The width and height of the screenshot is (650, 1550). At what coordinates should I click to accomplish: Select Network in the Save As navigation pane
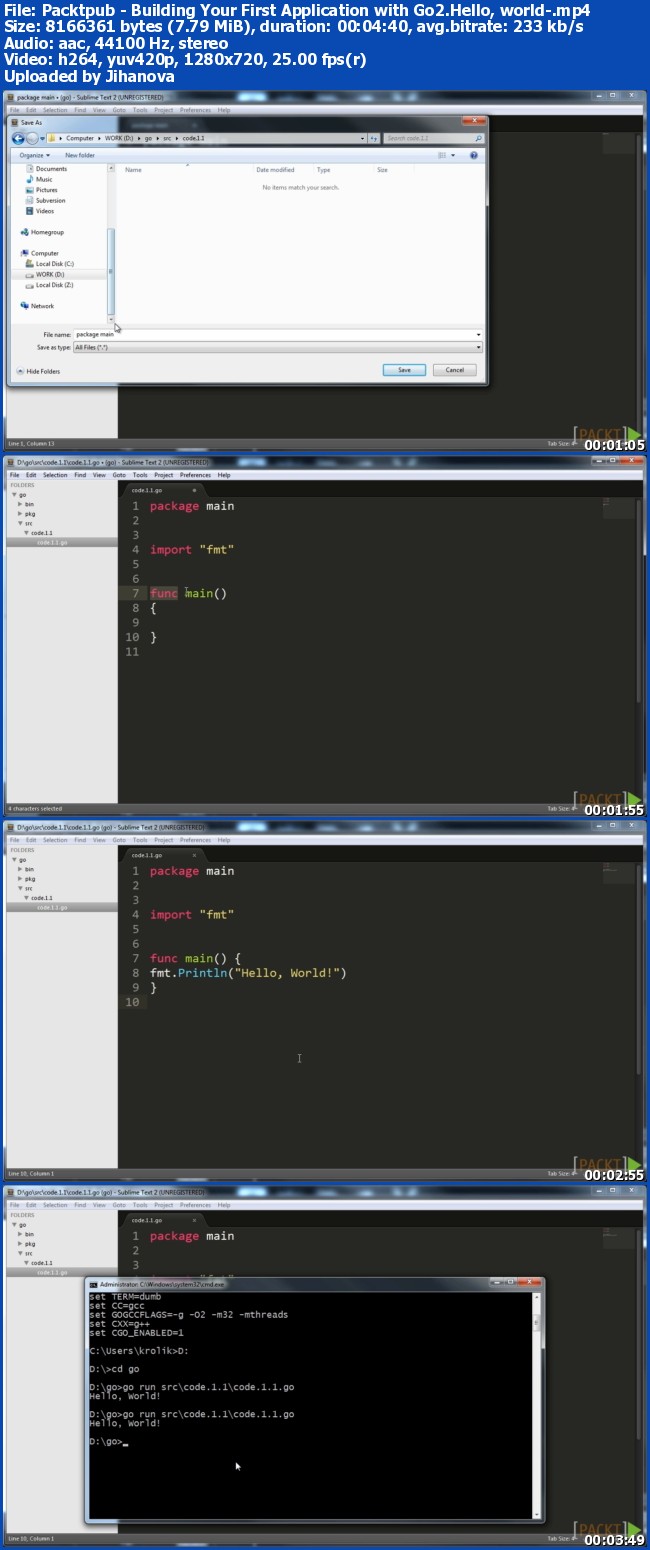(38, 306)
